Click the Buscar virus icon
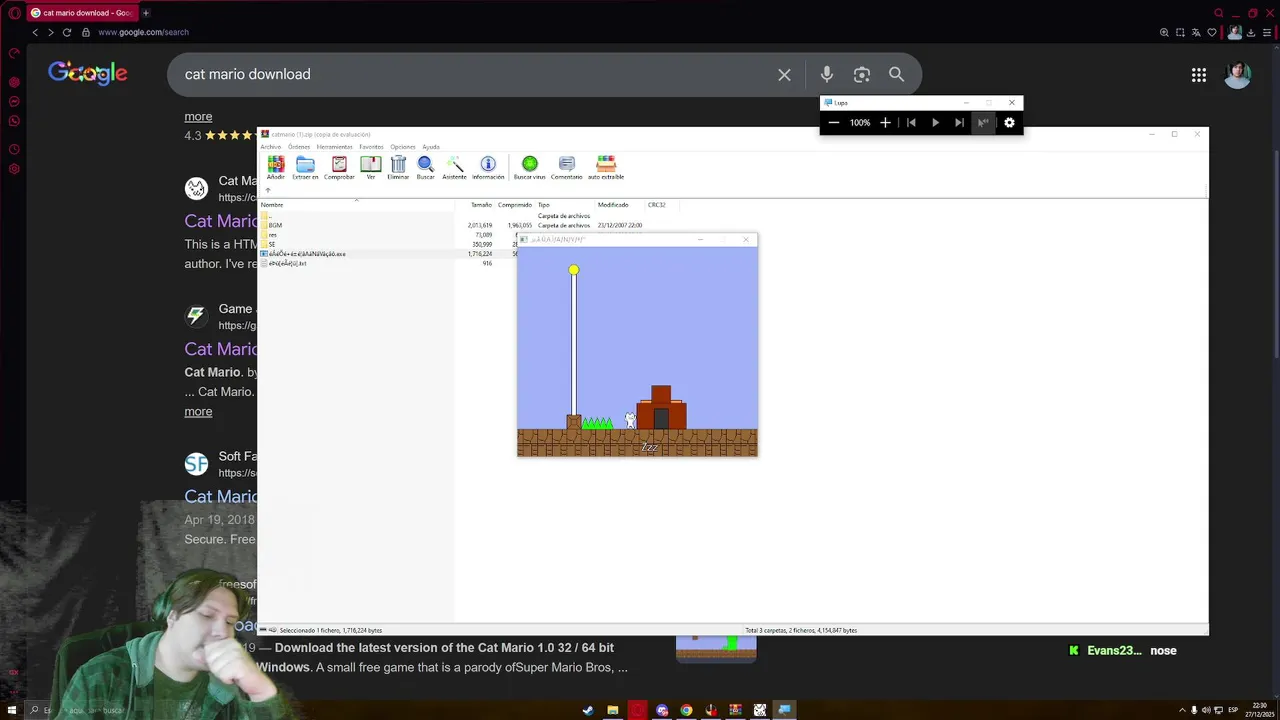1280x720 pixels. (x=529, y=167)
